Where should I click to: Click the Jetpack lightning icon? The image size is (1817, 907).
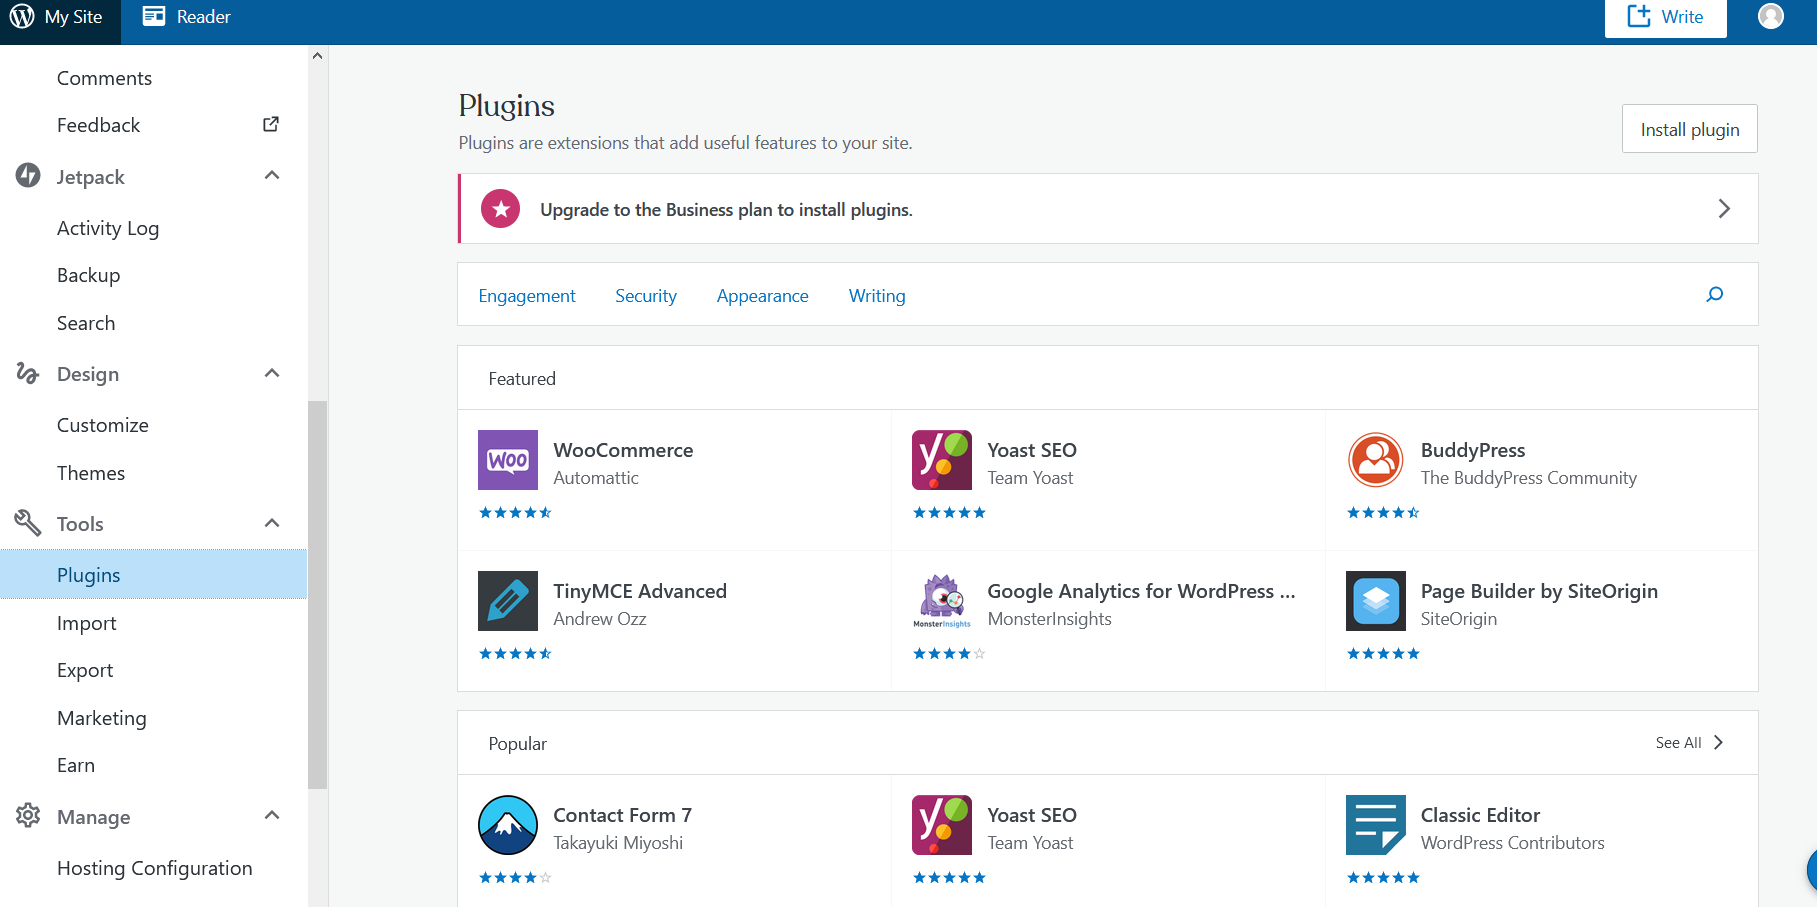click(x=28, y=175)
